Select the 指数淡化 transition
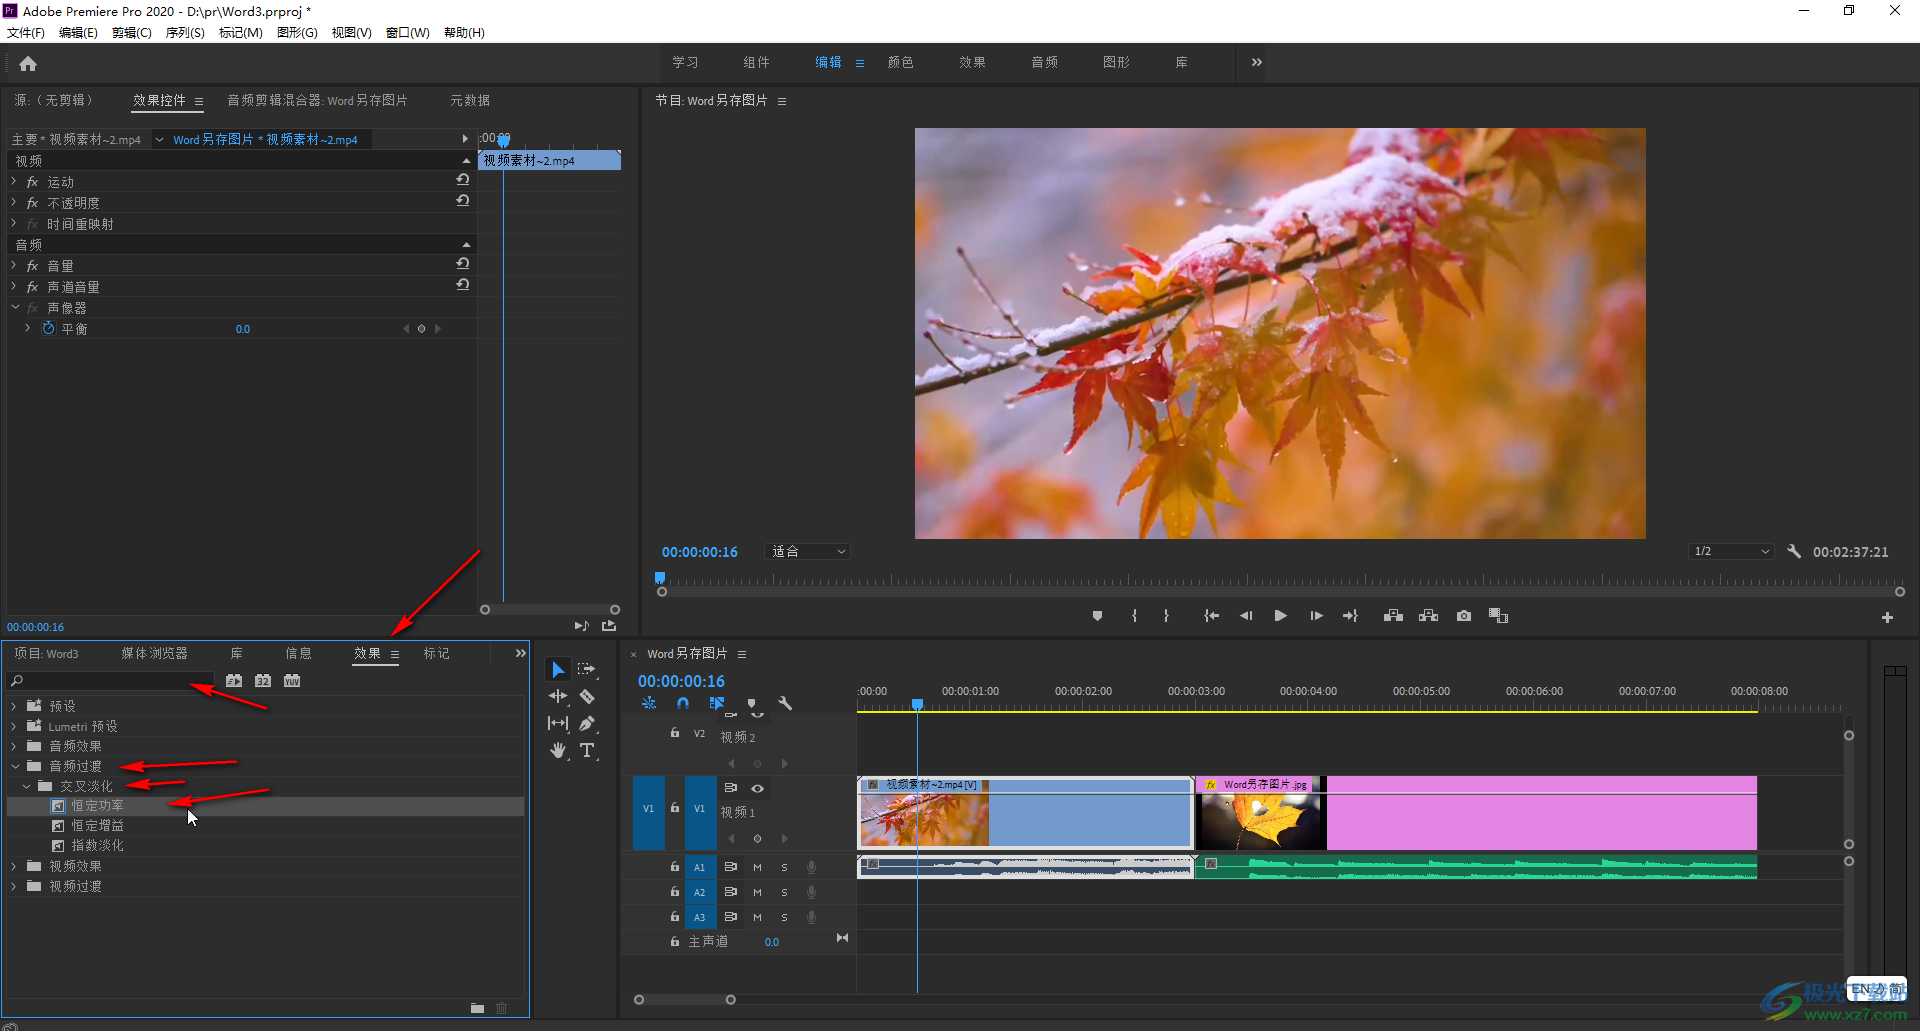 [x=97, y=846]
